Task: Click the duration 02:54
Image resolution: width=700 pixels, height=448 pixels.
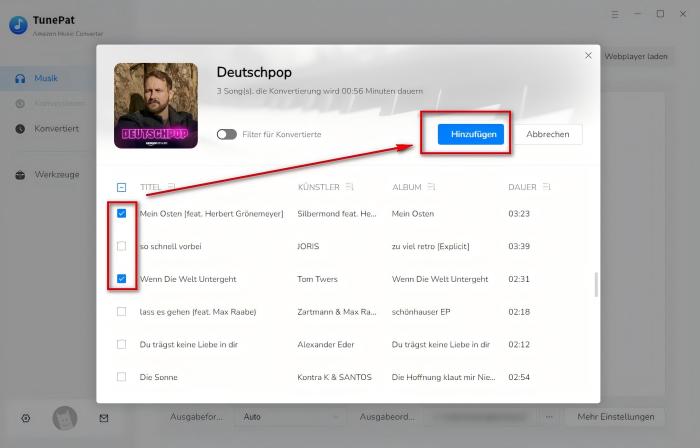Action: 519,377
